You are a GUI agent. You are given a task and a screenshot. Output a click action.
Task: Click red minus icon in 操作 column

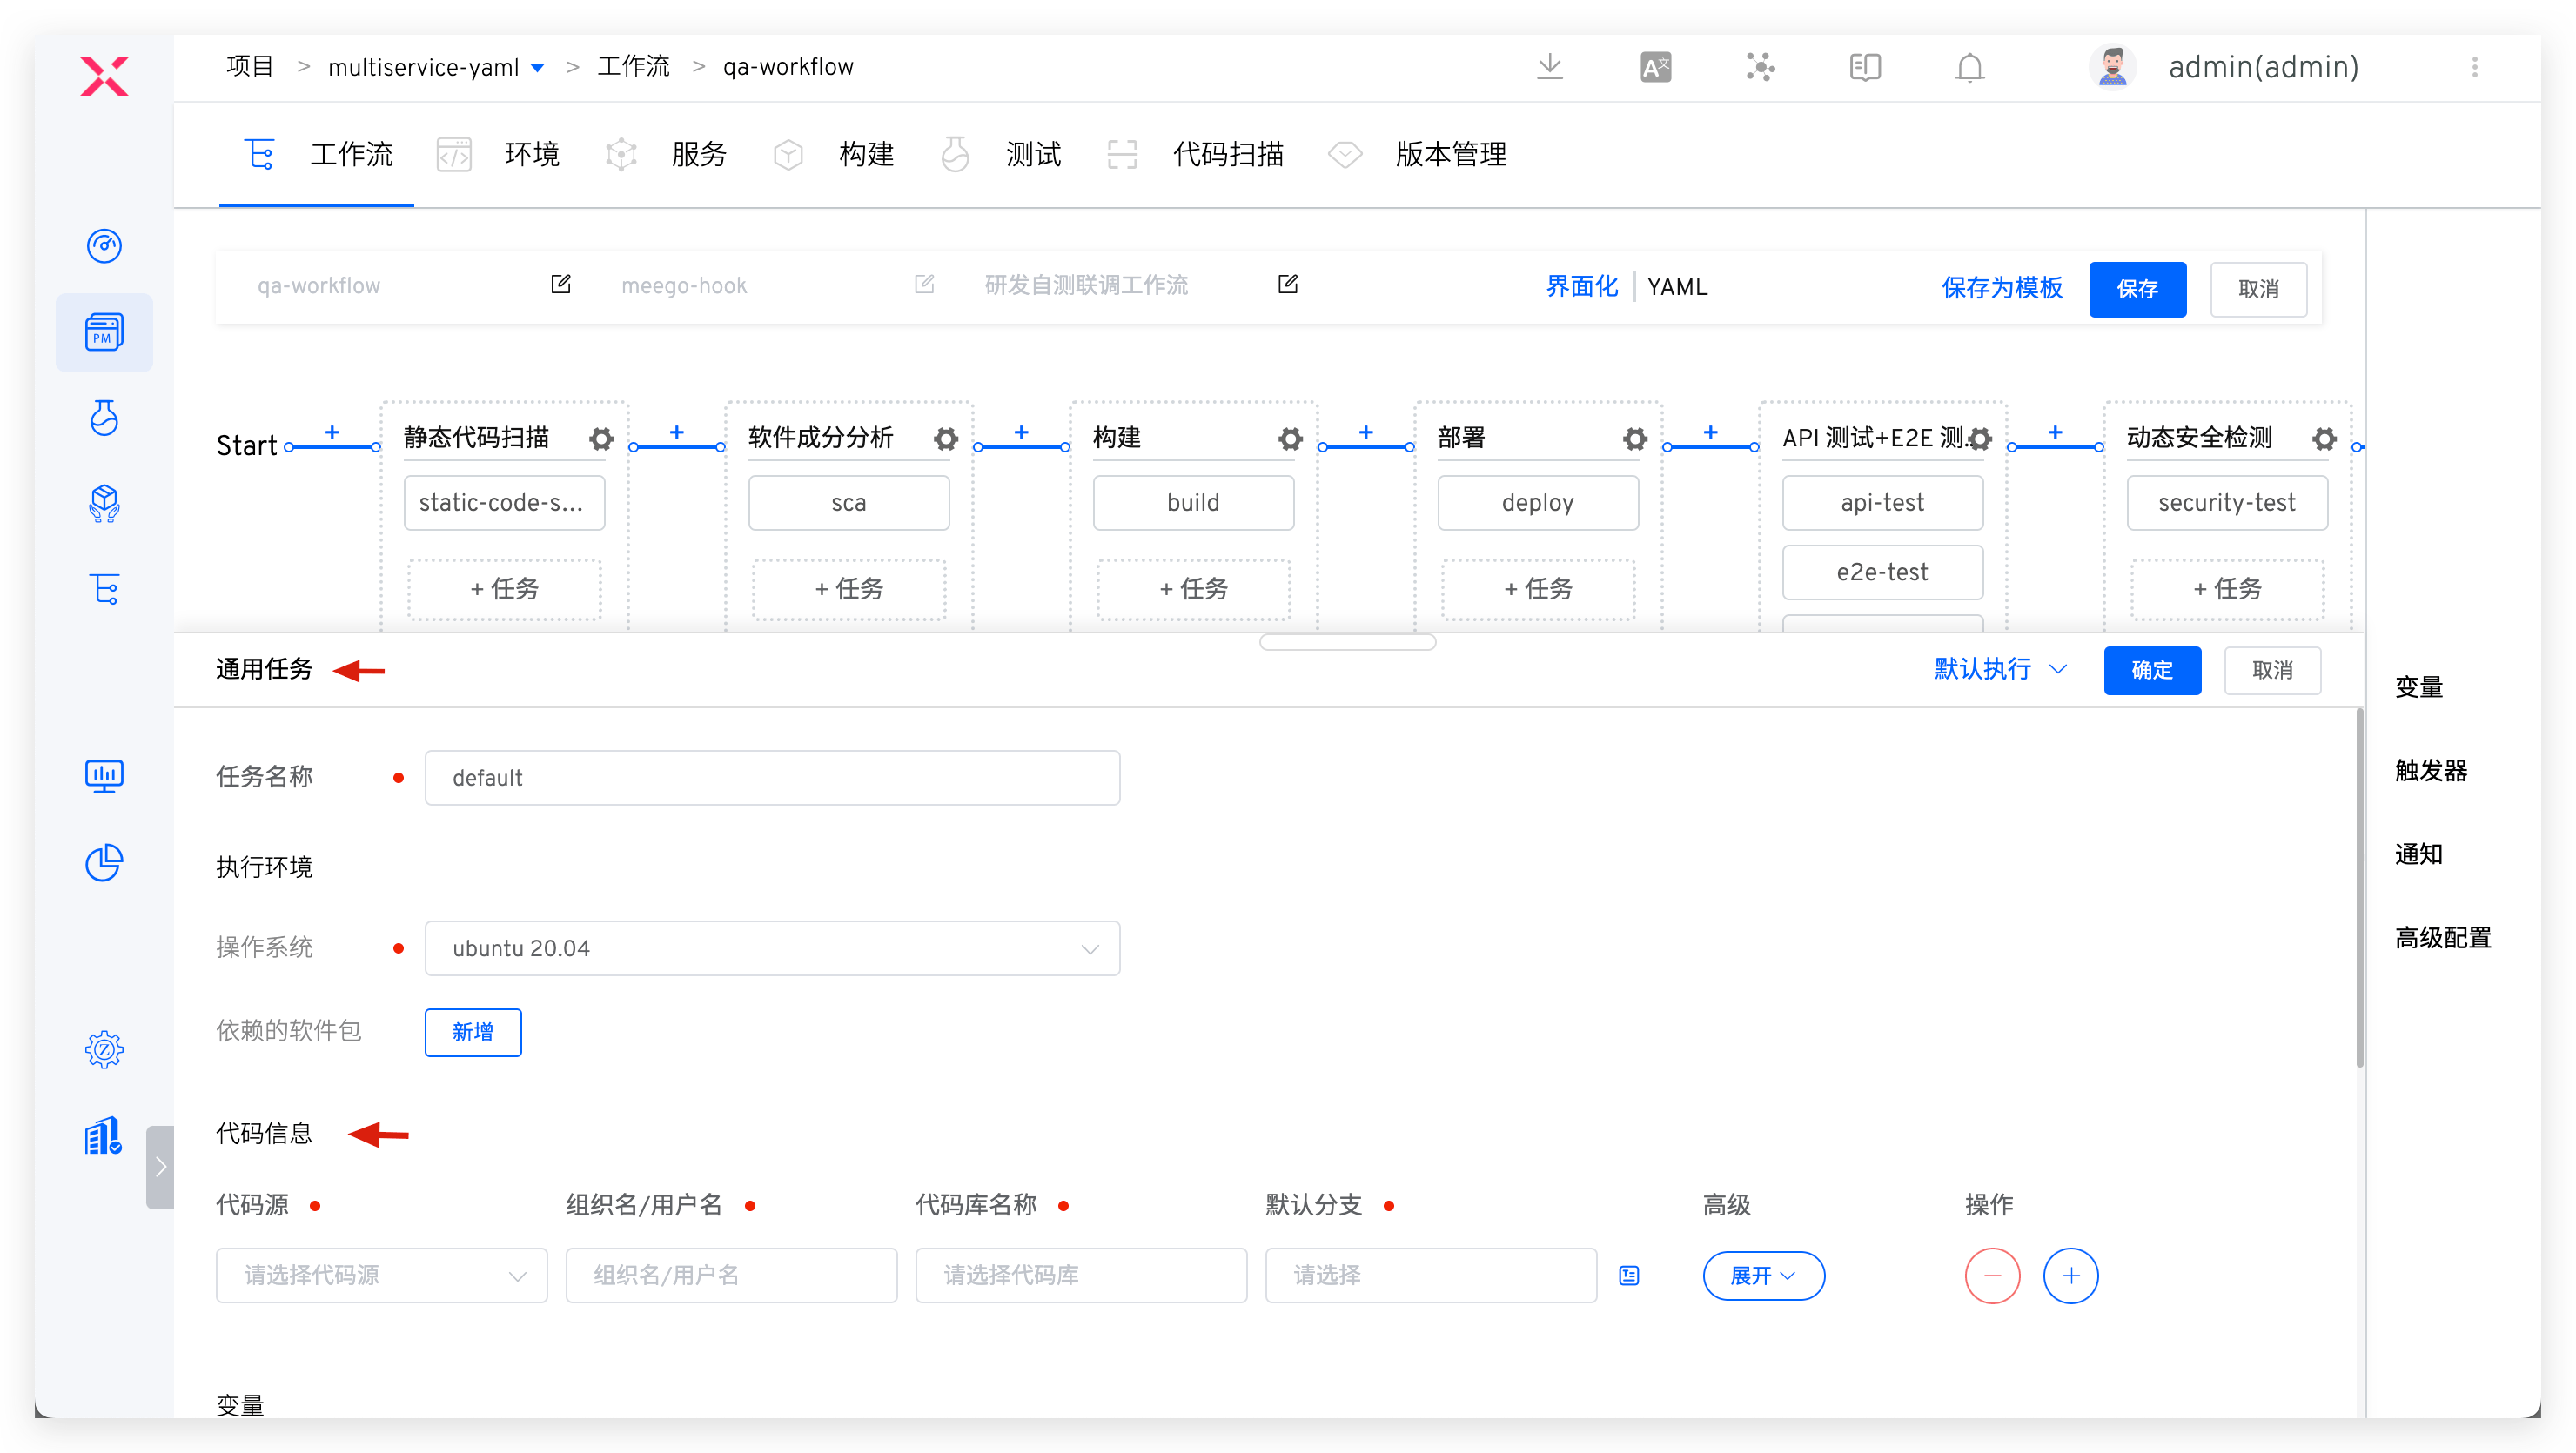[1992, 1275]
